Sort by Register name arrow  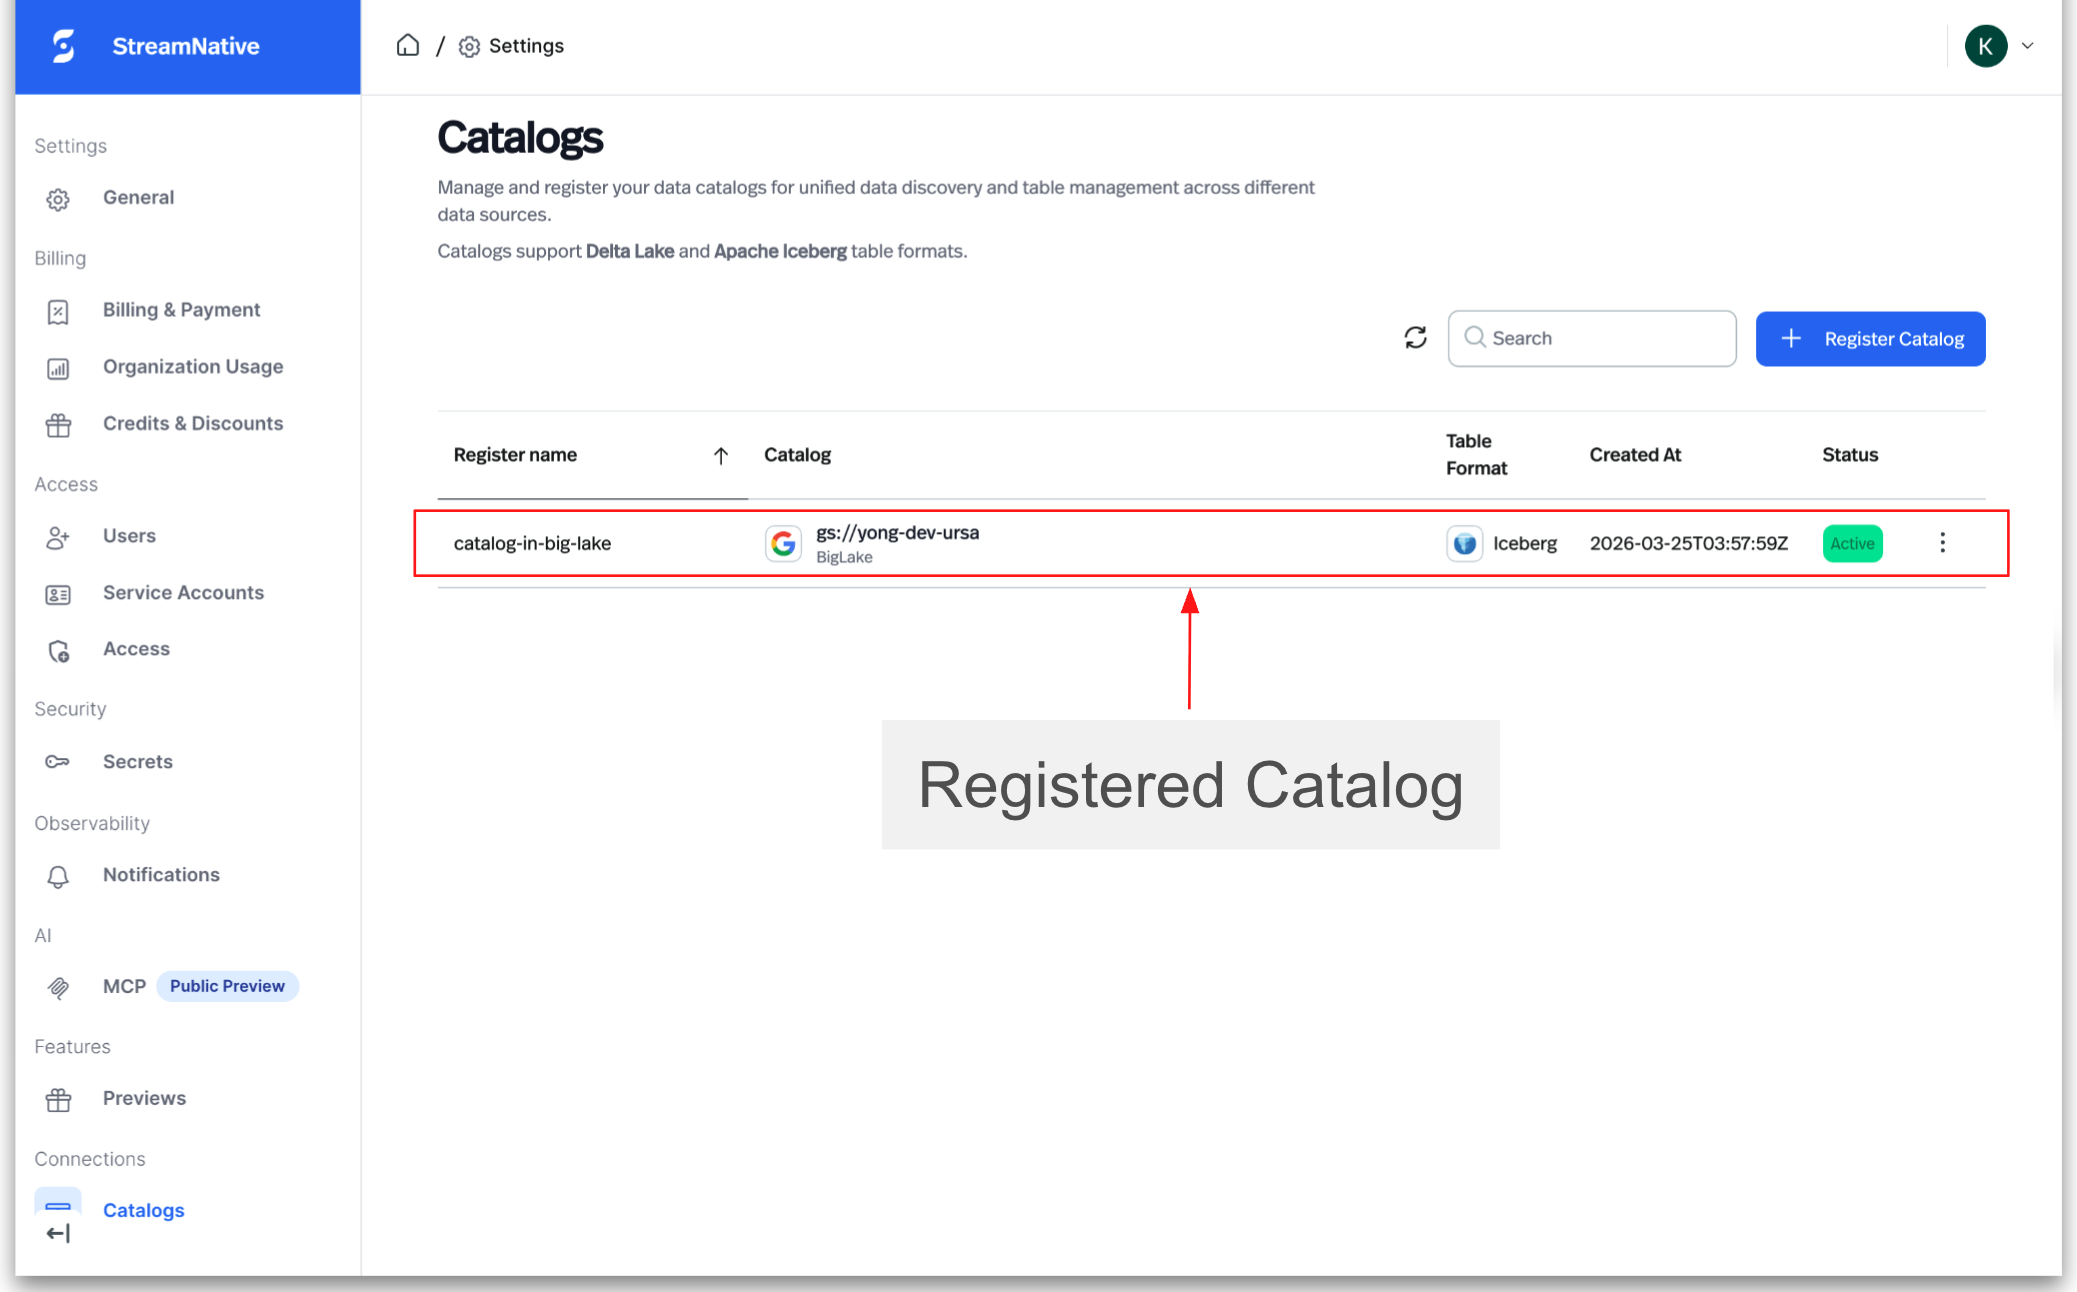[x=720, y=456]
